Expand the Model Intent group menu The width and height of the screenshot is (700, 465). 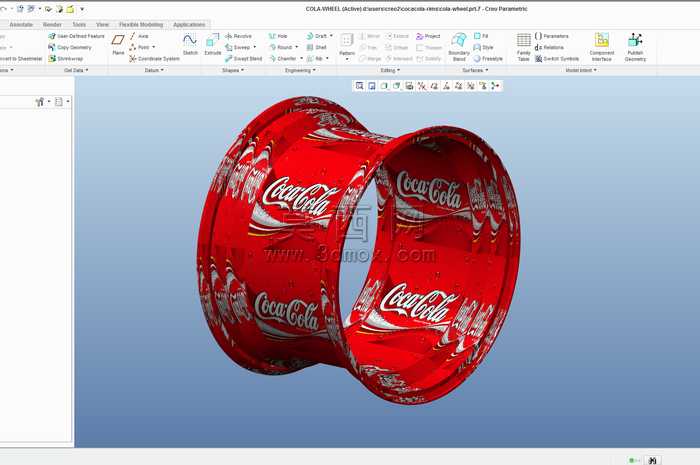(x=581, y=70)
